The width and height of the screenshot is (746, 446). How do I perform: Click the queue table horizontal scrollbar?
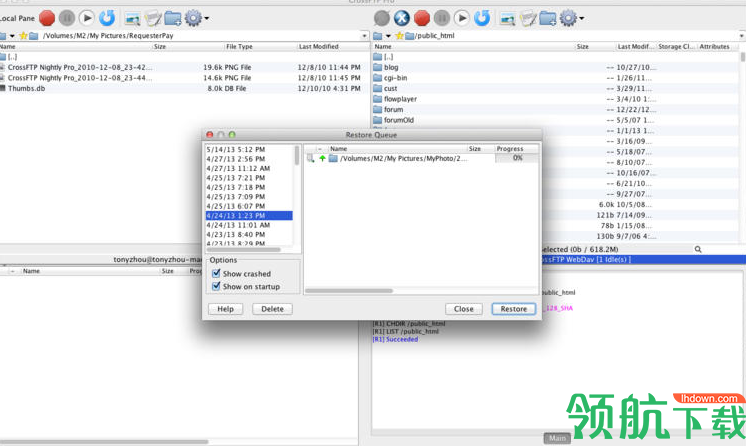point(350,290)
